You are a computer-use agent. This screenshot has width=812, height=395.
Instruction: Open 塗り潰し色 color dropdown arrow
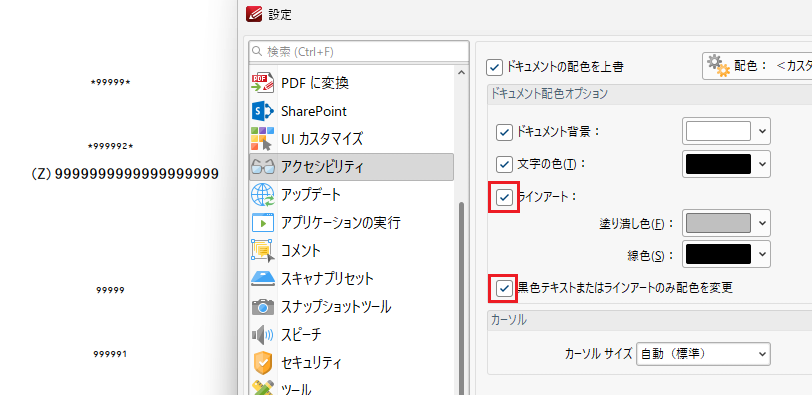click(762, 223)
